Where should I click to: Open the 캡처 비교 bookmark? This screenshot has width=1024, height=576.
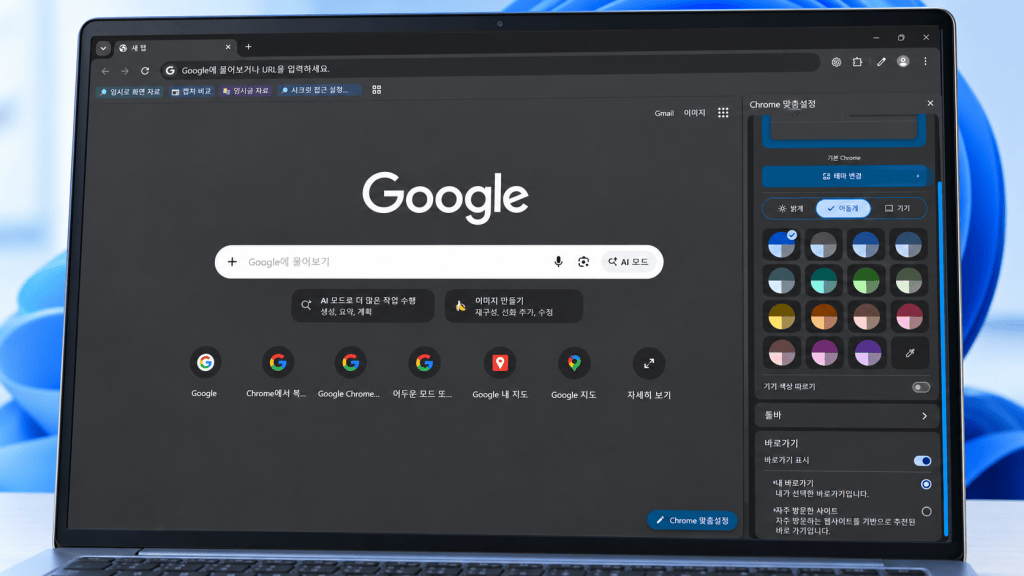pos(191,91)
